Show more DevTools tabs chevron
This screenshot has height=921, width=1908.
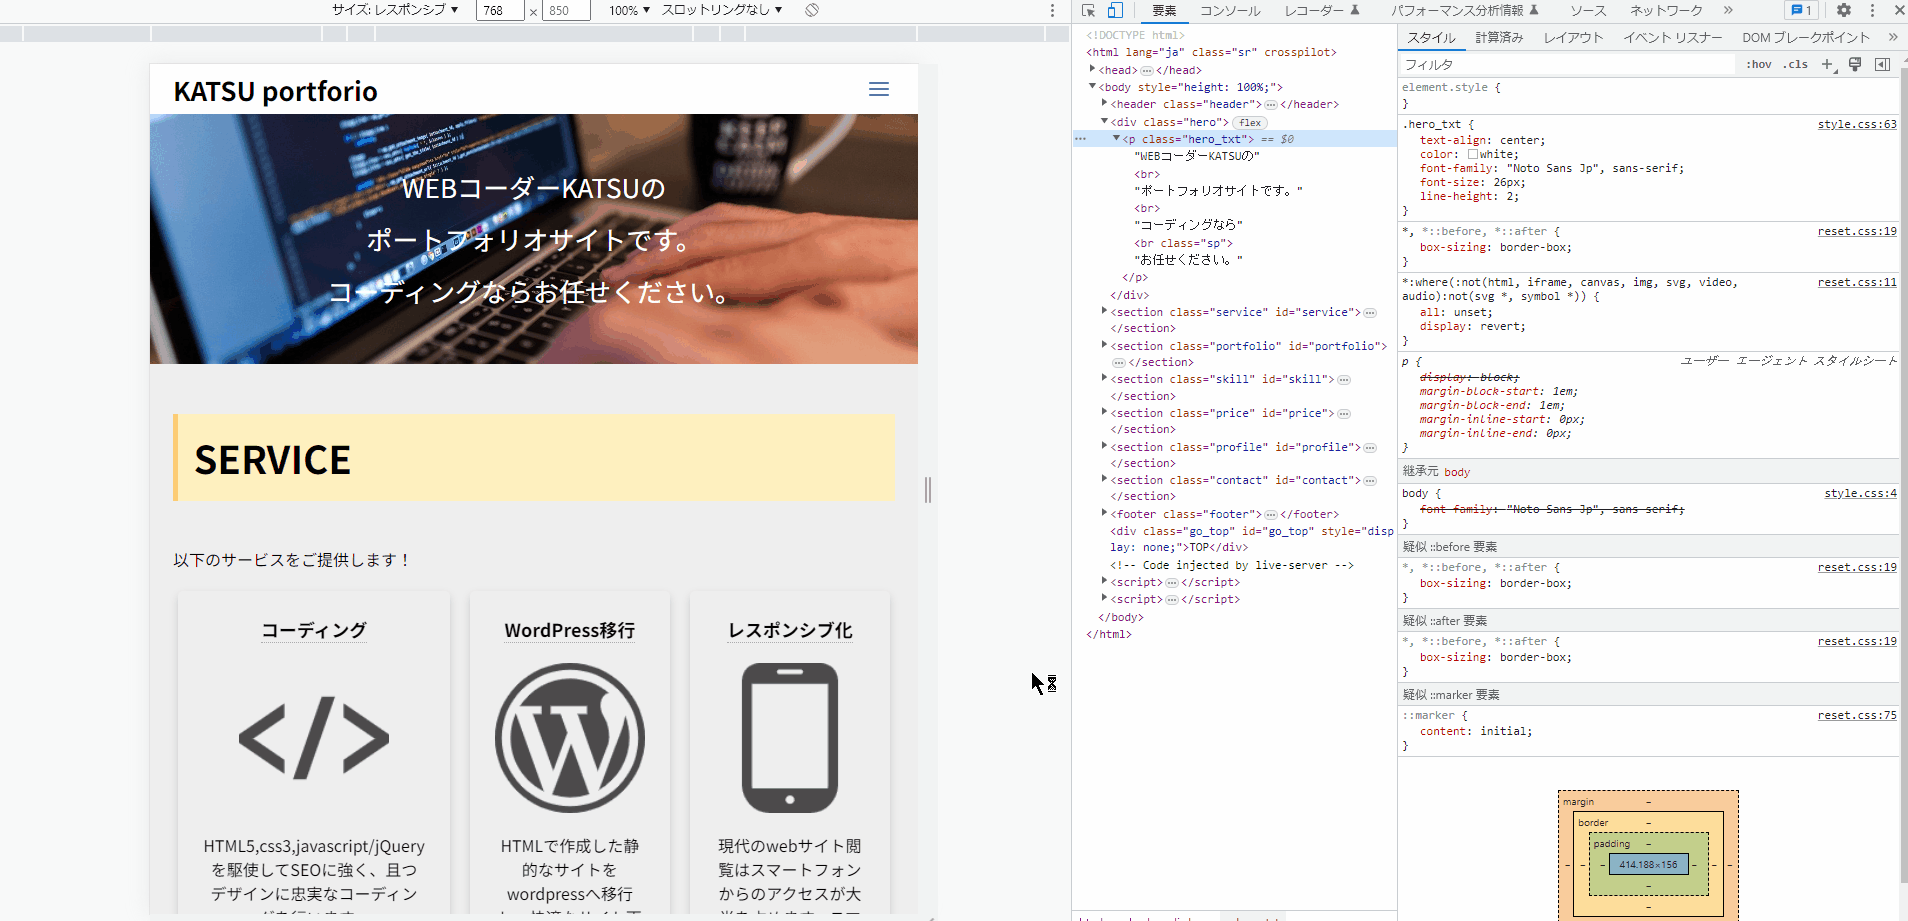coord(1728,10)
